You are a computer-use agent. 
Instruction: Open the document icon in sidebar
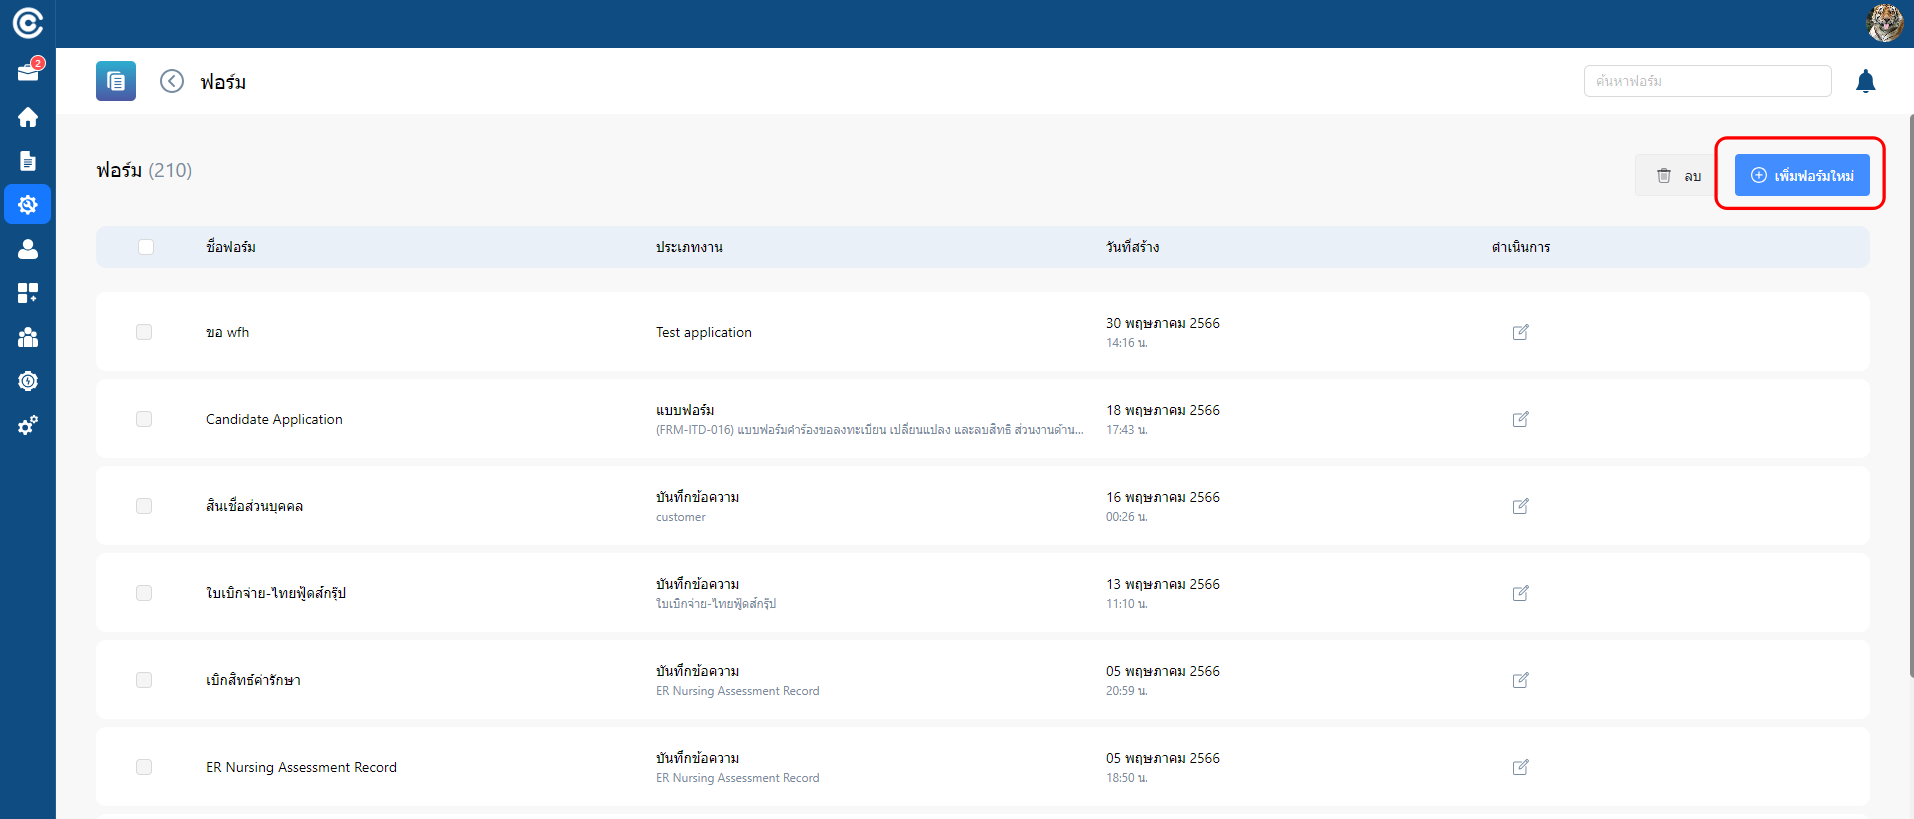(28, 161)
